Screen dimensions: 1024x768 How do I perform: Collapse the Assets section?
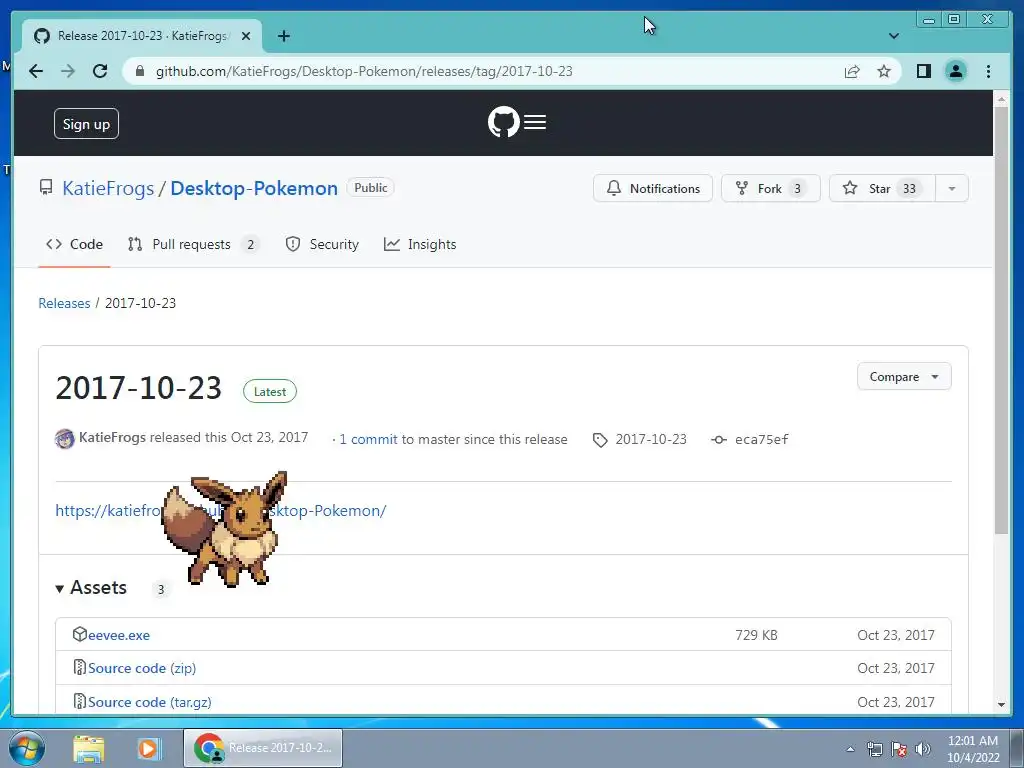pyautogui.click(x=91, y=588)
